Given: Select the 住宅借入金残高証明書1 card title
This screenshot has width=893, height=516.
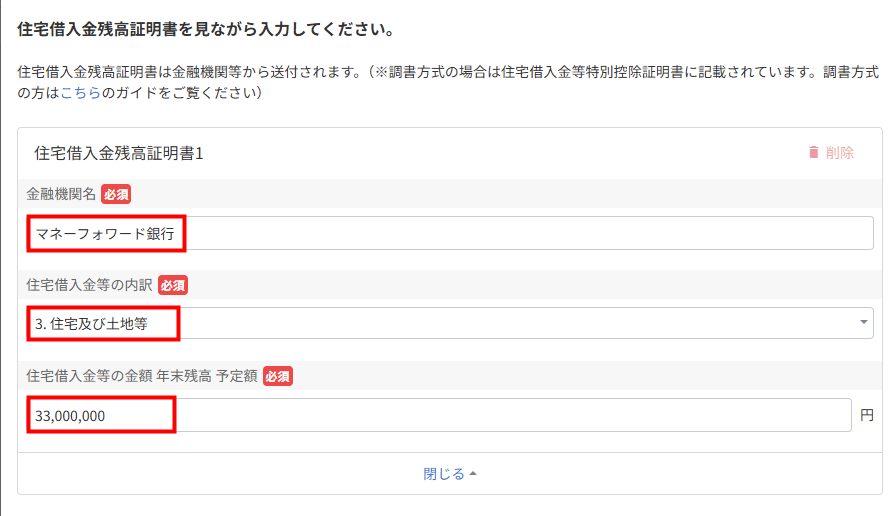Looking at the screenshot, I should (118, 153).
